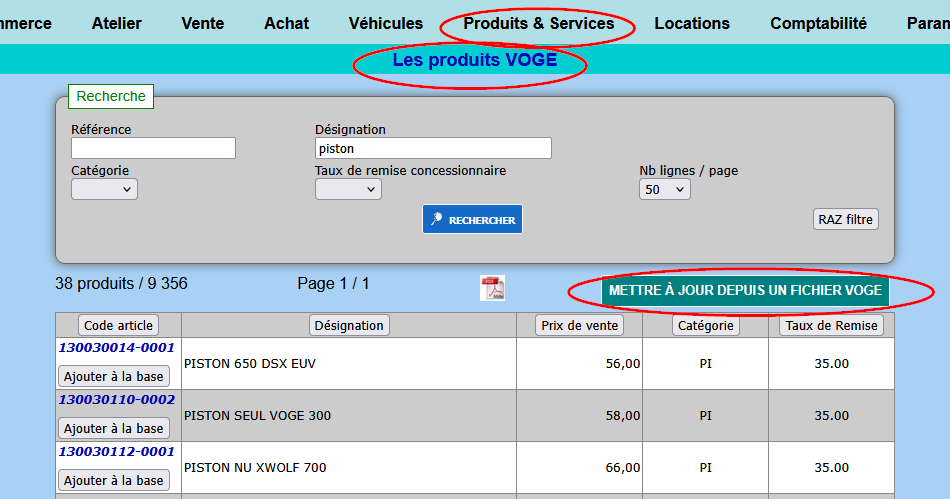Expand the Taux de remise concessionnaire dropdown
The width and height of the screenshot is (950, 499).
pos(348,189)
